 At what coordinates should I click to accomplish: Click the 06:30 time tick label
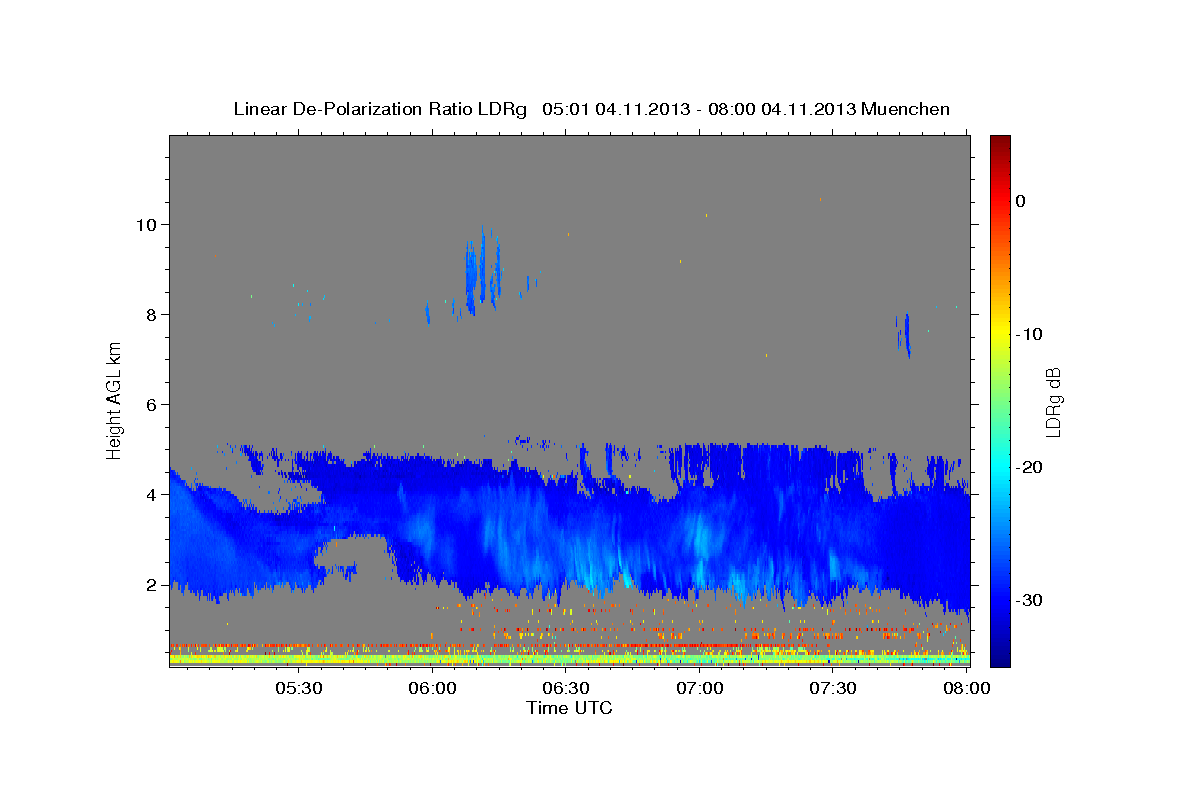point(566,689)
